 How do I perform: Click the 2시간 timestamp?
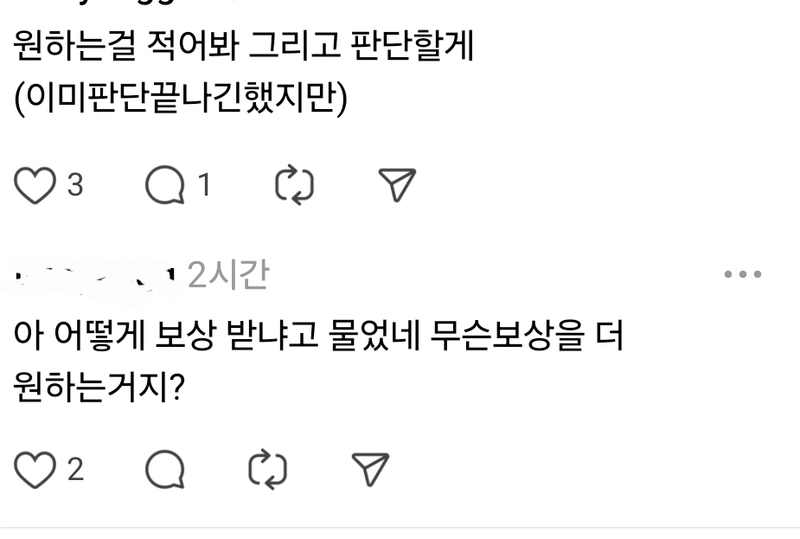coord(228,275)
